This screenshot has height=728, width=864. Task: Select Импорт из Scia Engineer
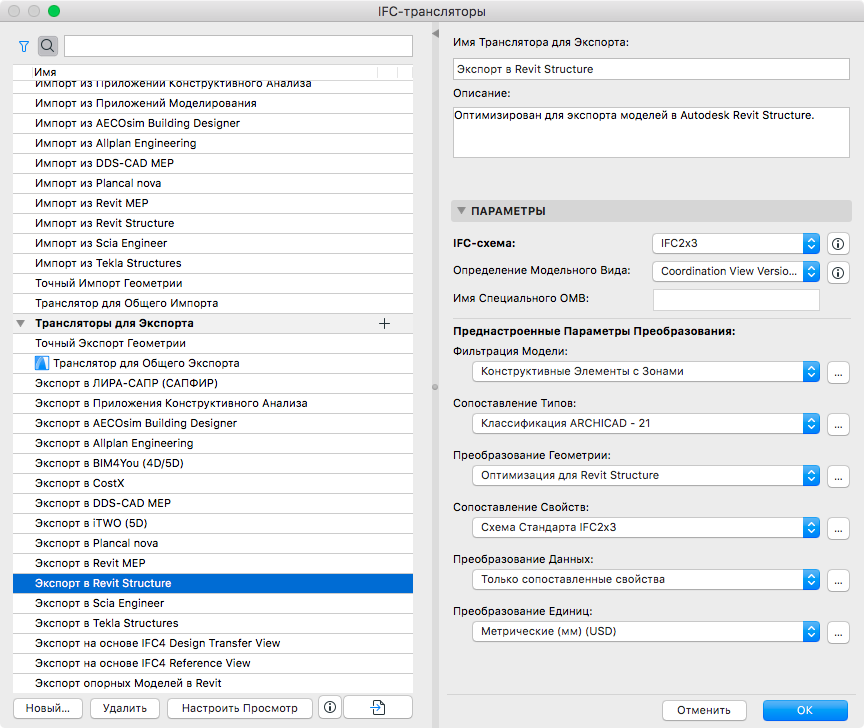(213, 244)
